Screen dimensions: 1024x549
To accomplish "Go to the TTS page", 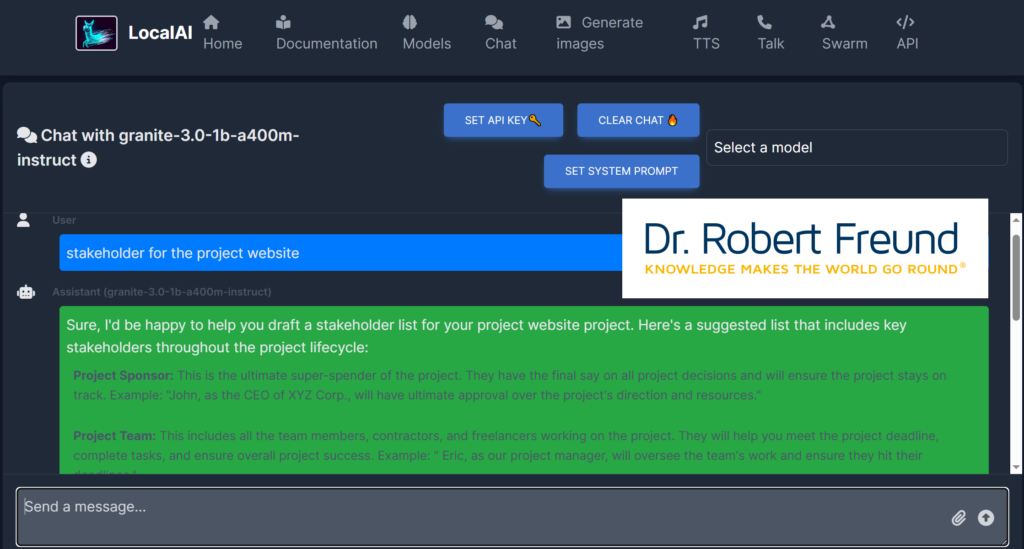I will point(706,33).
